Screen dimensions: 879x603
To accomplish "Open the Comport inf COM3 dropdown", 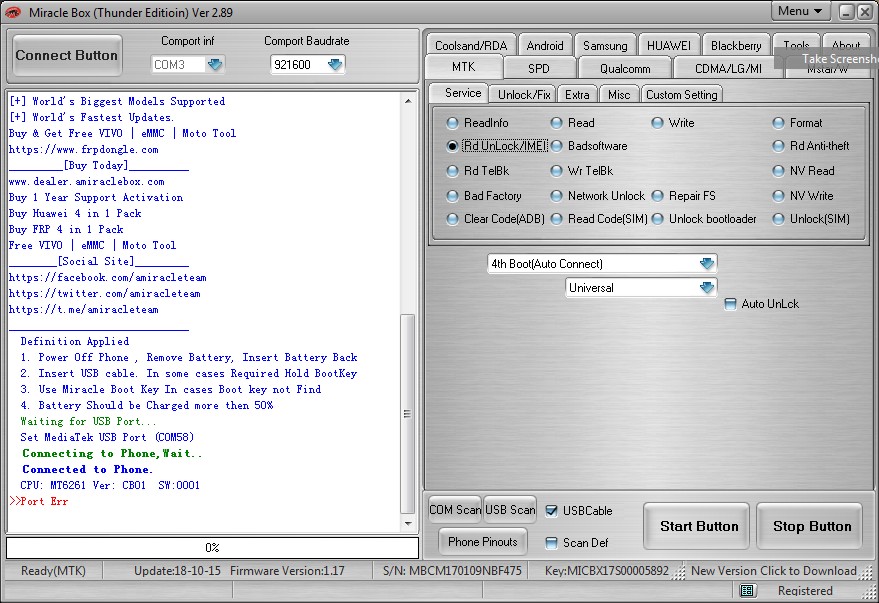I will (215, 64).
